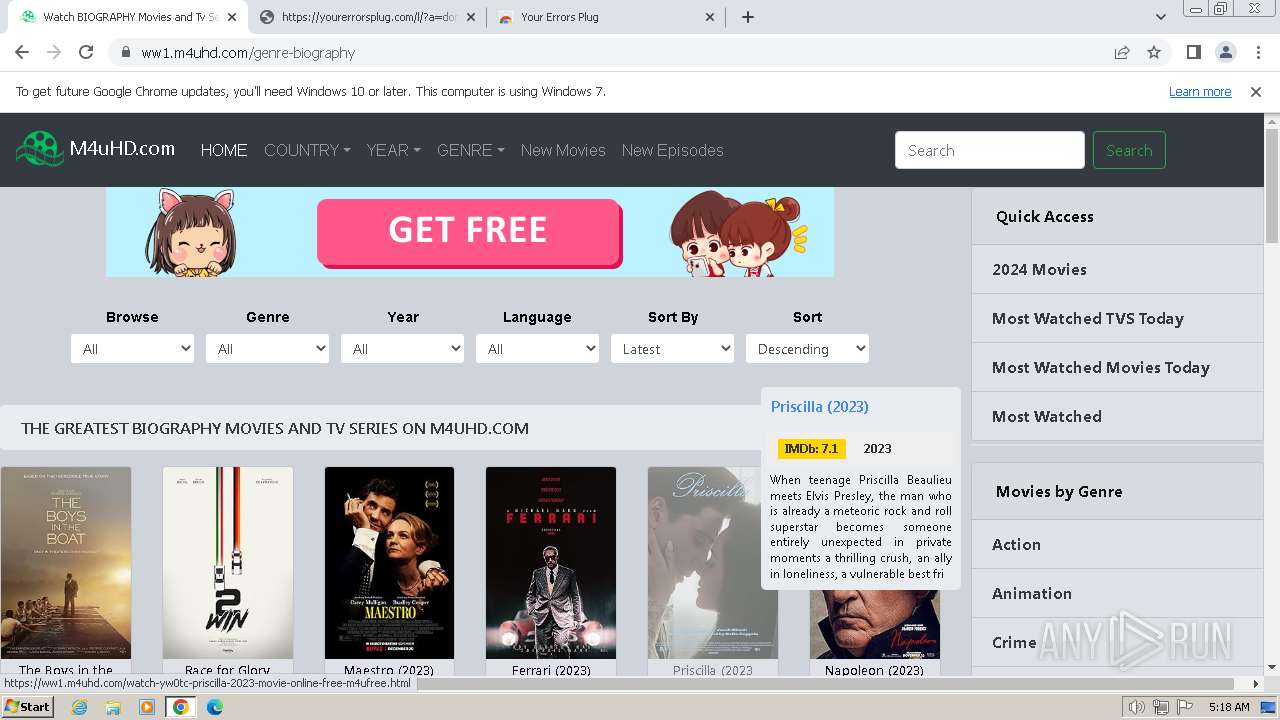
Task: Open the Chrome profile avatar icon
Action: coord(1225,52)
